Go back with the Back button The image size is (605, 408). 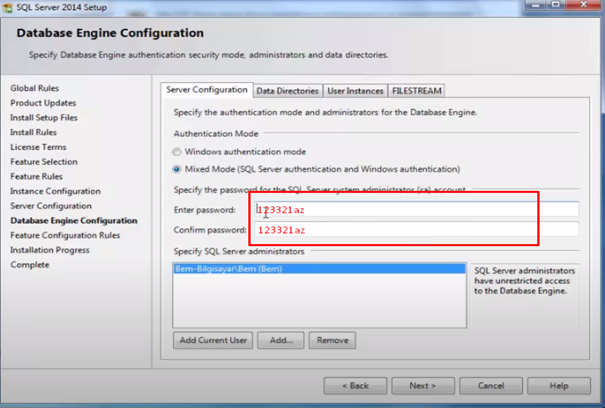(x=355, y=386)
